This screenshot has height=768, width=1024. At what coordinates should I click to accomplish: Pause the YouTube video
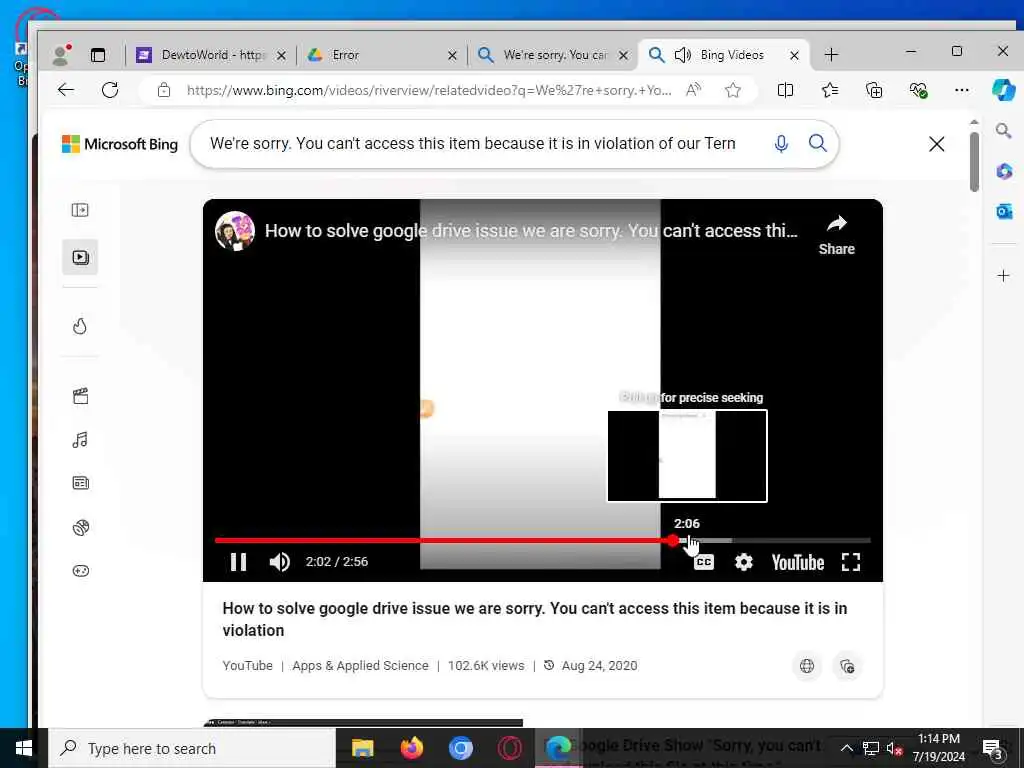point(238,562)
